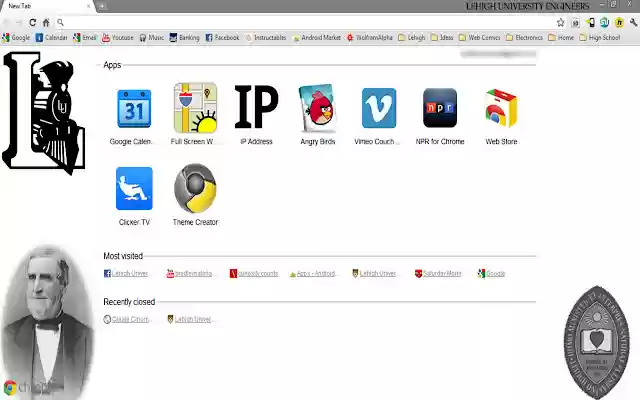Open the wrench settings menu
The image size is (640, 400).
click(633, 22)
